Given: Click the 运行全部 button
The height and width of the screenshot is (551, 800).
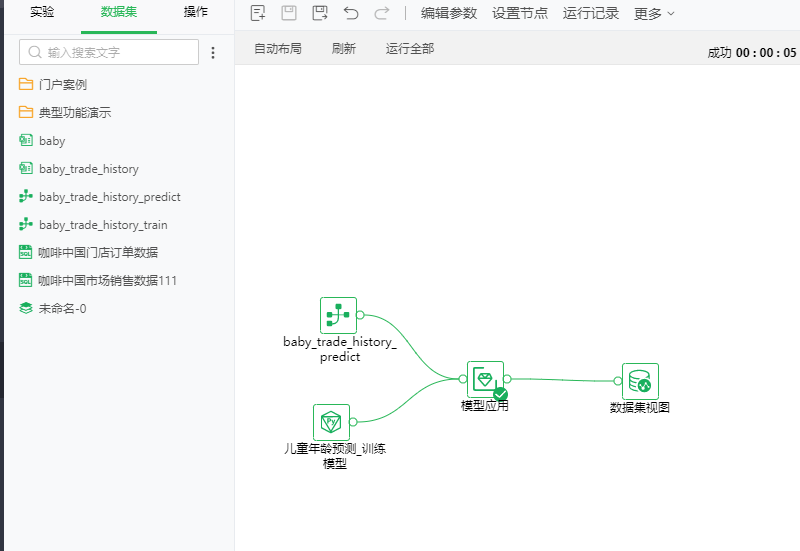Looking at the screenshot, I should (410, 48).
